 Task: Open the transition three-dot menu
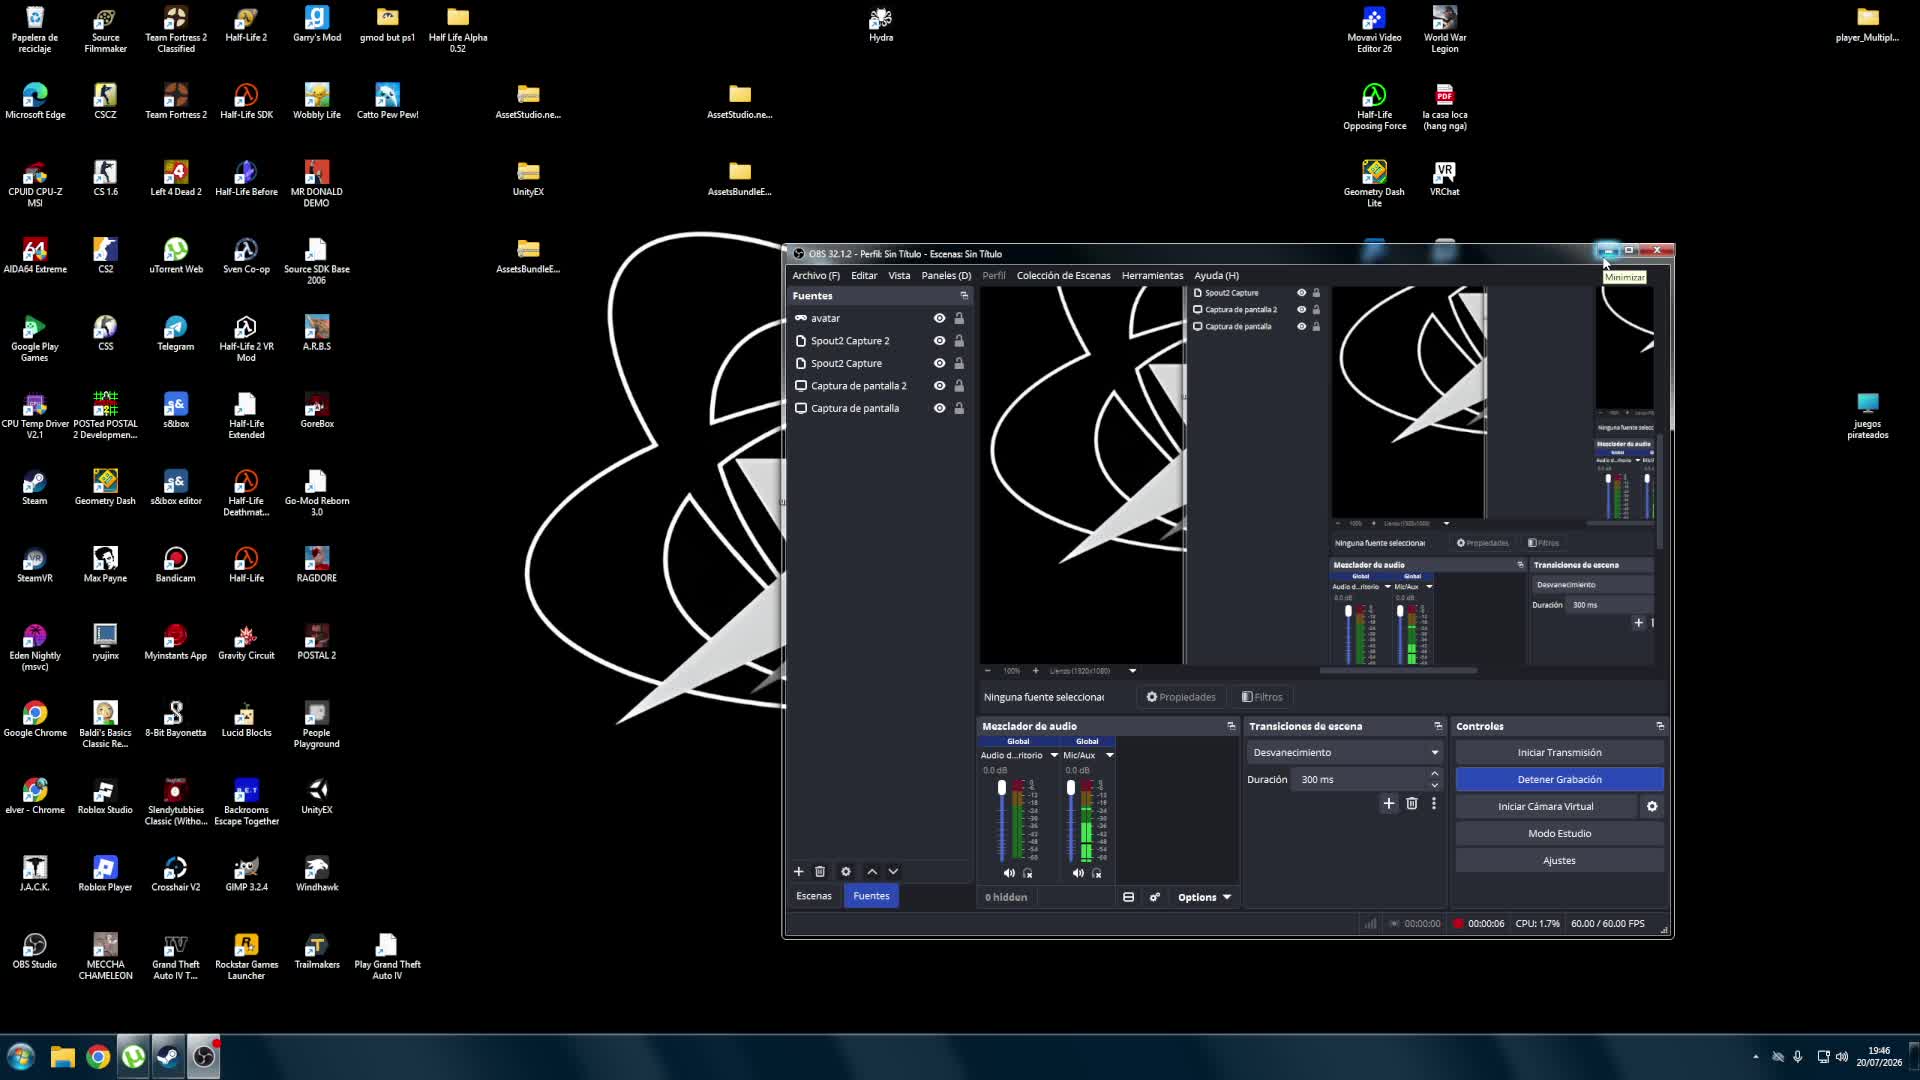coord(1434,803)
